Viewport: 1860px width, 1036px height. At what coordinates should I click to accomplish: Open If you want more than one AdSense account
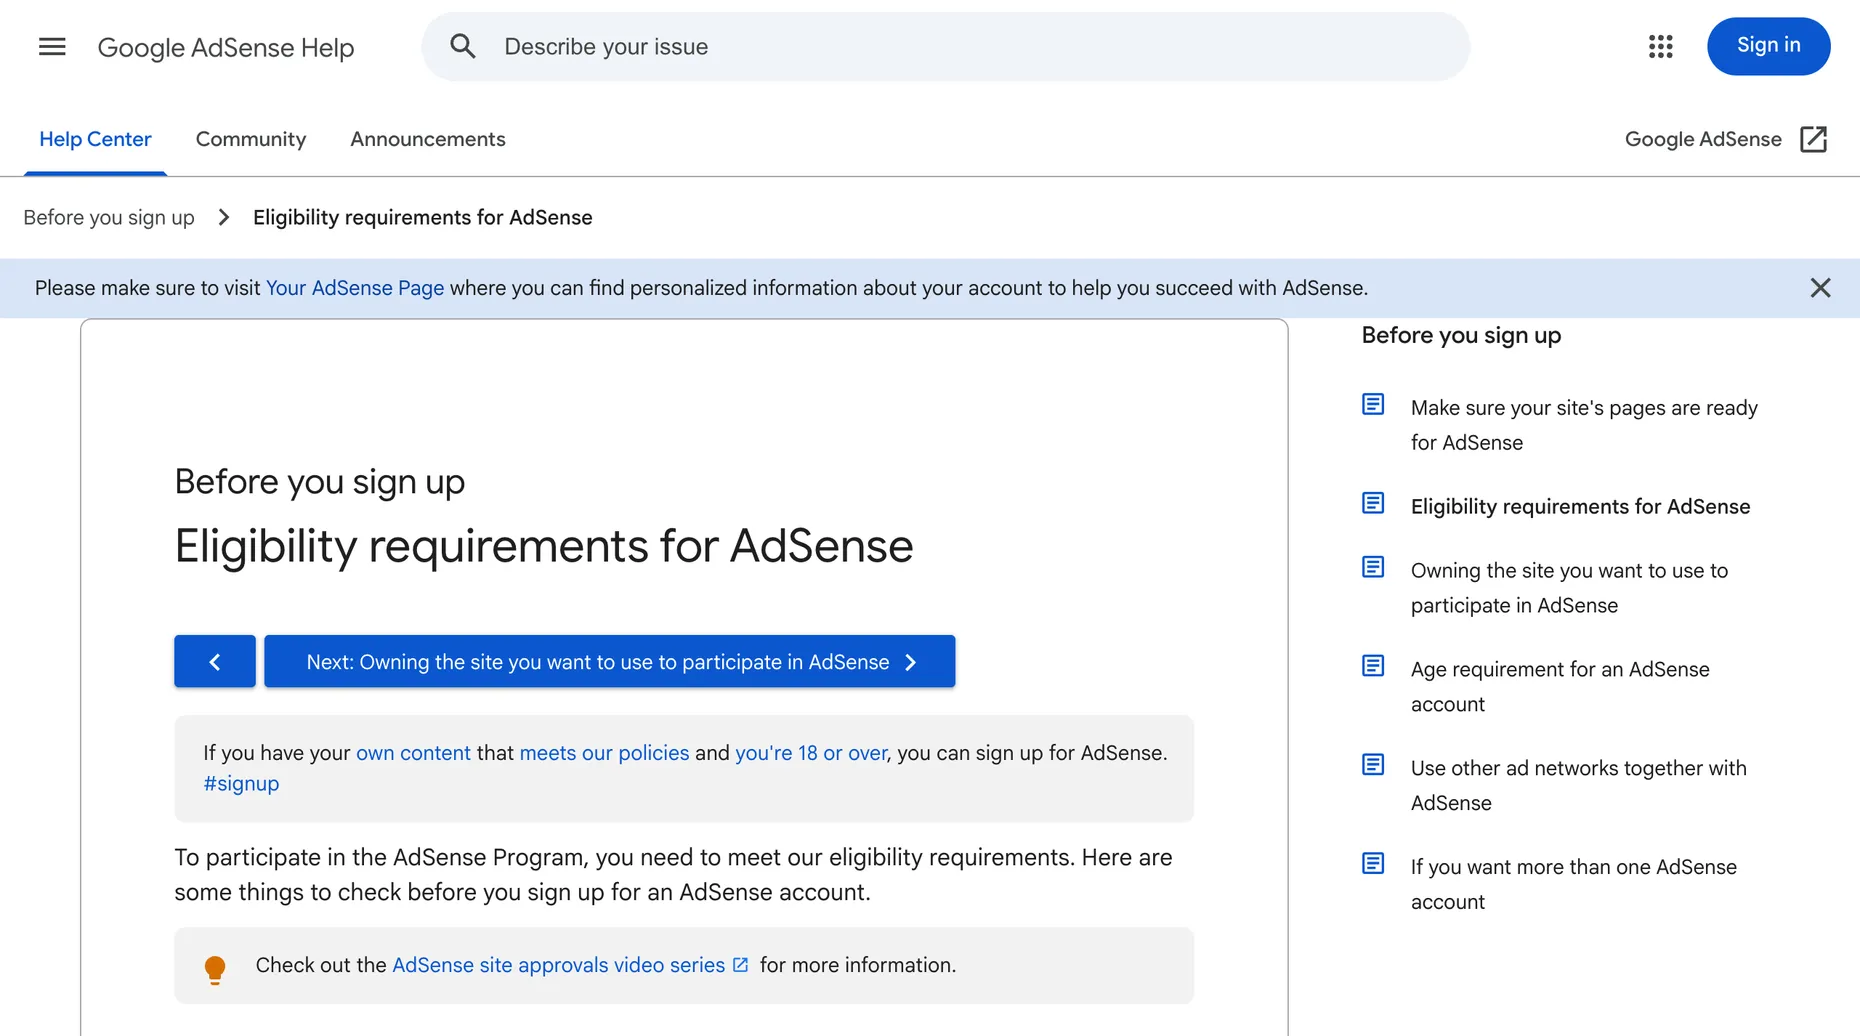point(1574,884)
